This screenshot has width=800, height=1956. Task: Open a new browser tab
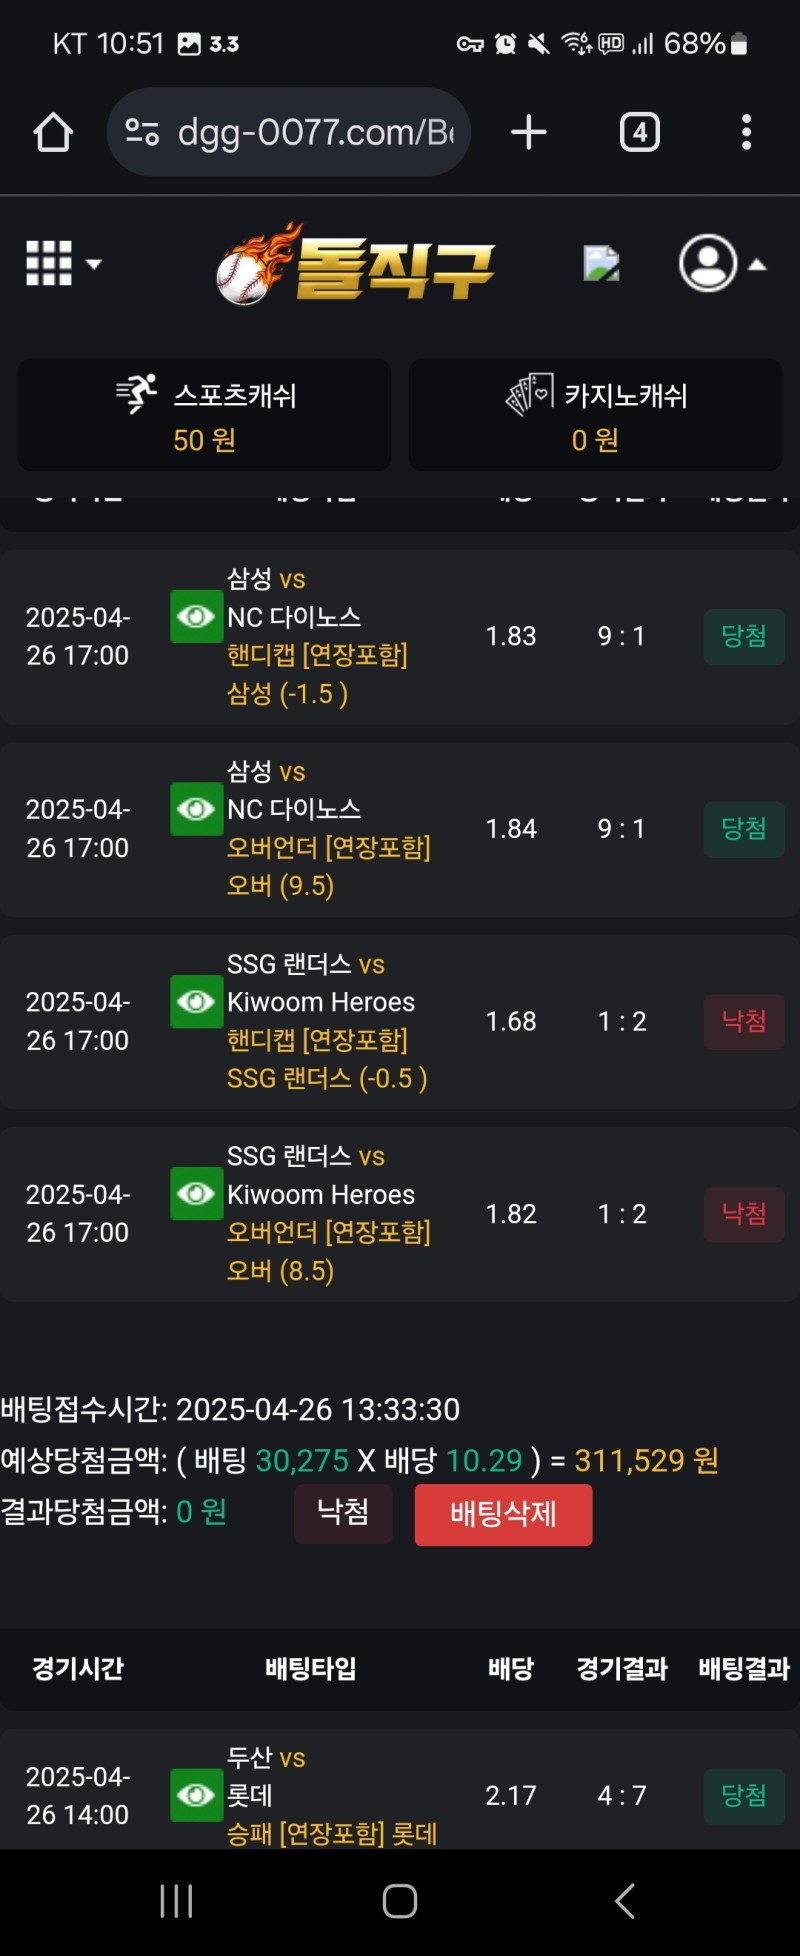(528, 132)
